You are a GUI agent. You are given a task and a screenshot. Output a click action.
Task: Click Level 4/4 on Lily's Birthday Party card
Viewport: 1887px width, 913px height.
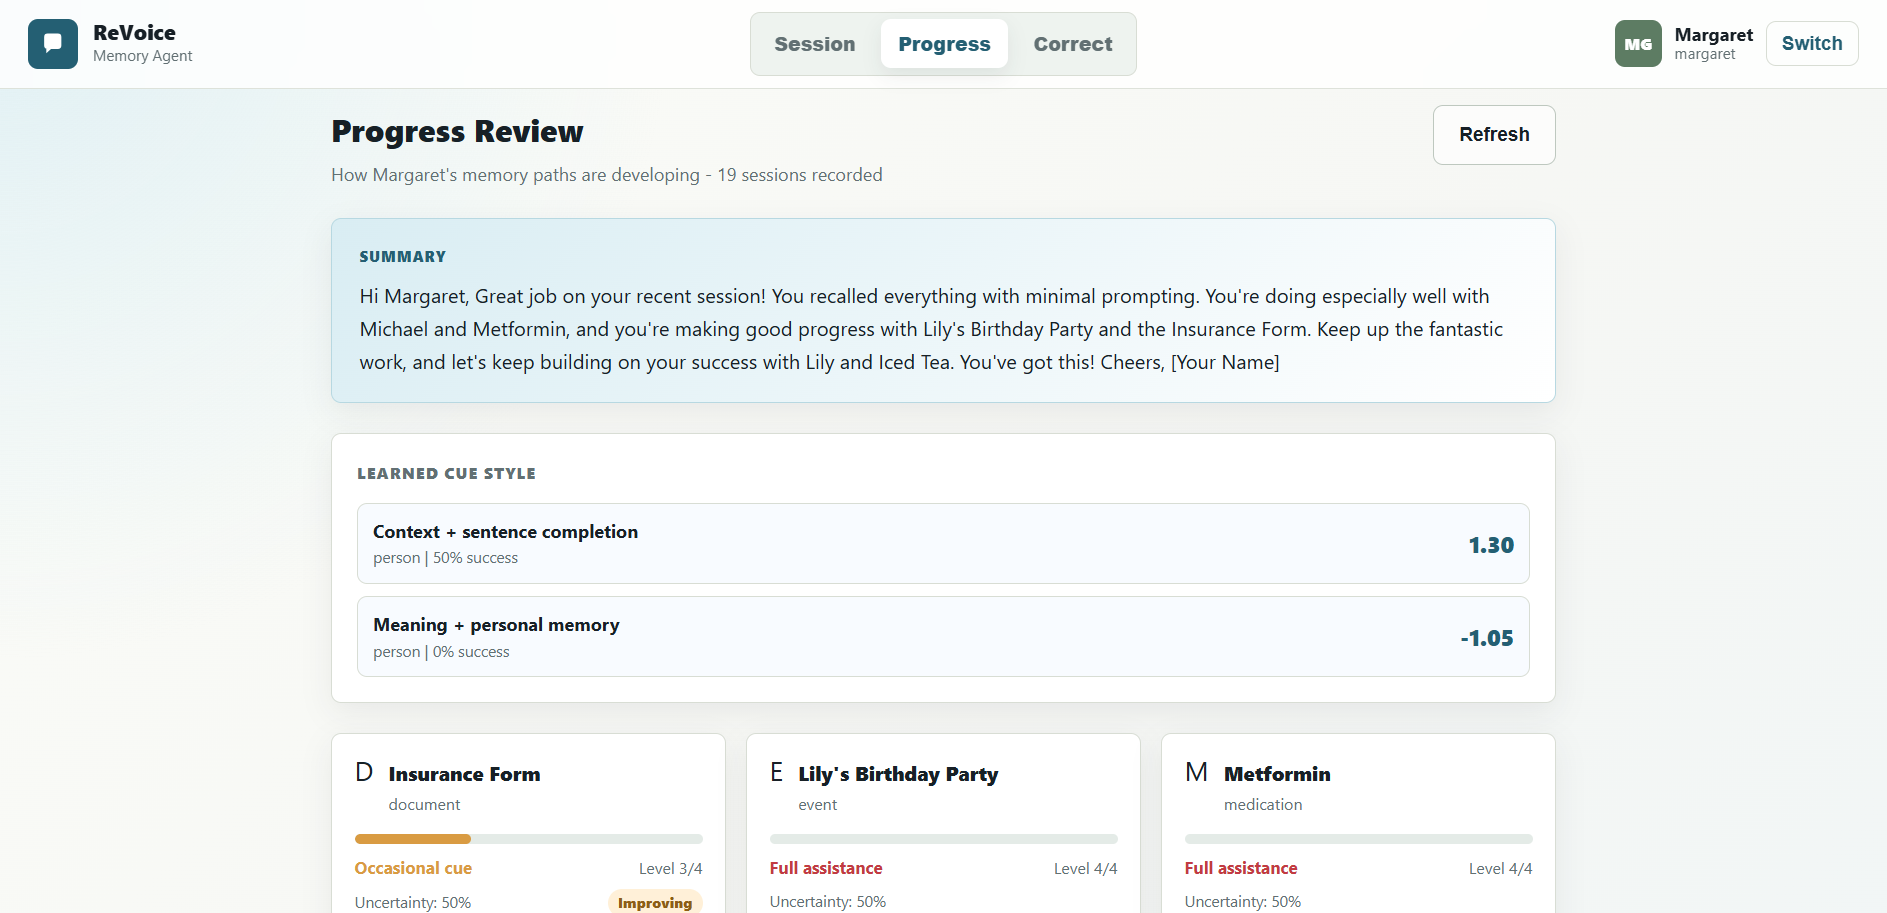click(1086, 869)
